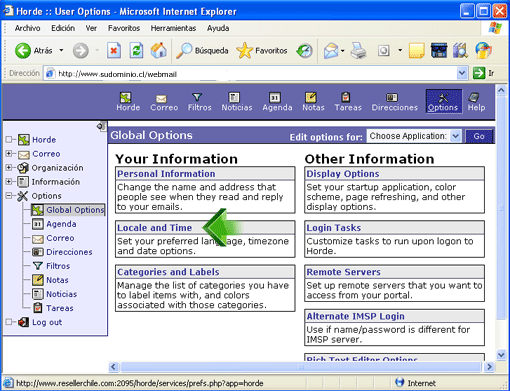
Task: Click the Mail envelope toolbar icon
Action: (x=331, y=51)
